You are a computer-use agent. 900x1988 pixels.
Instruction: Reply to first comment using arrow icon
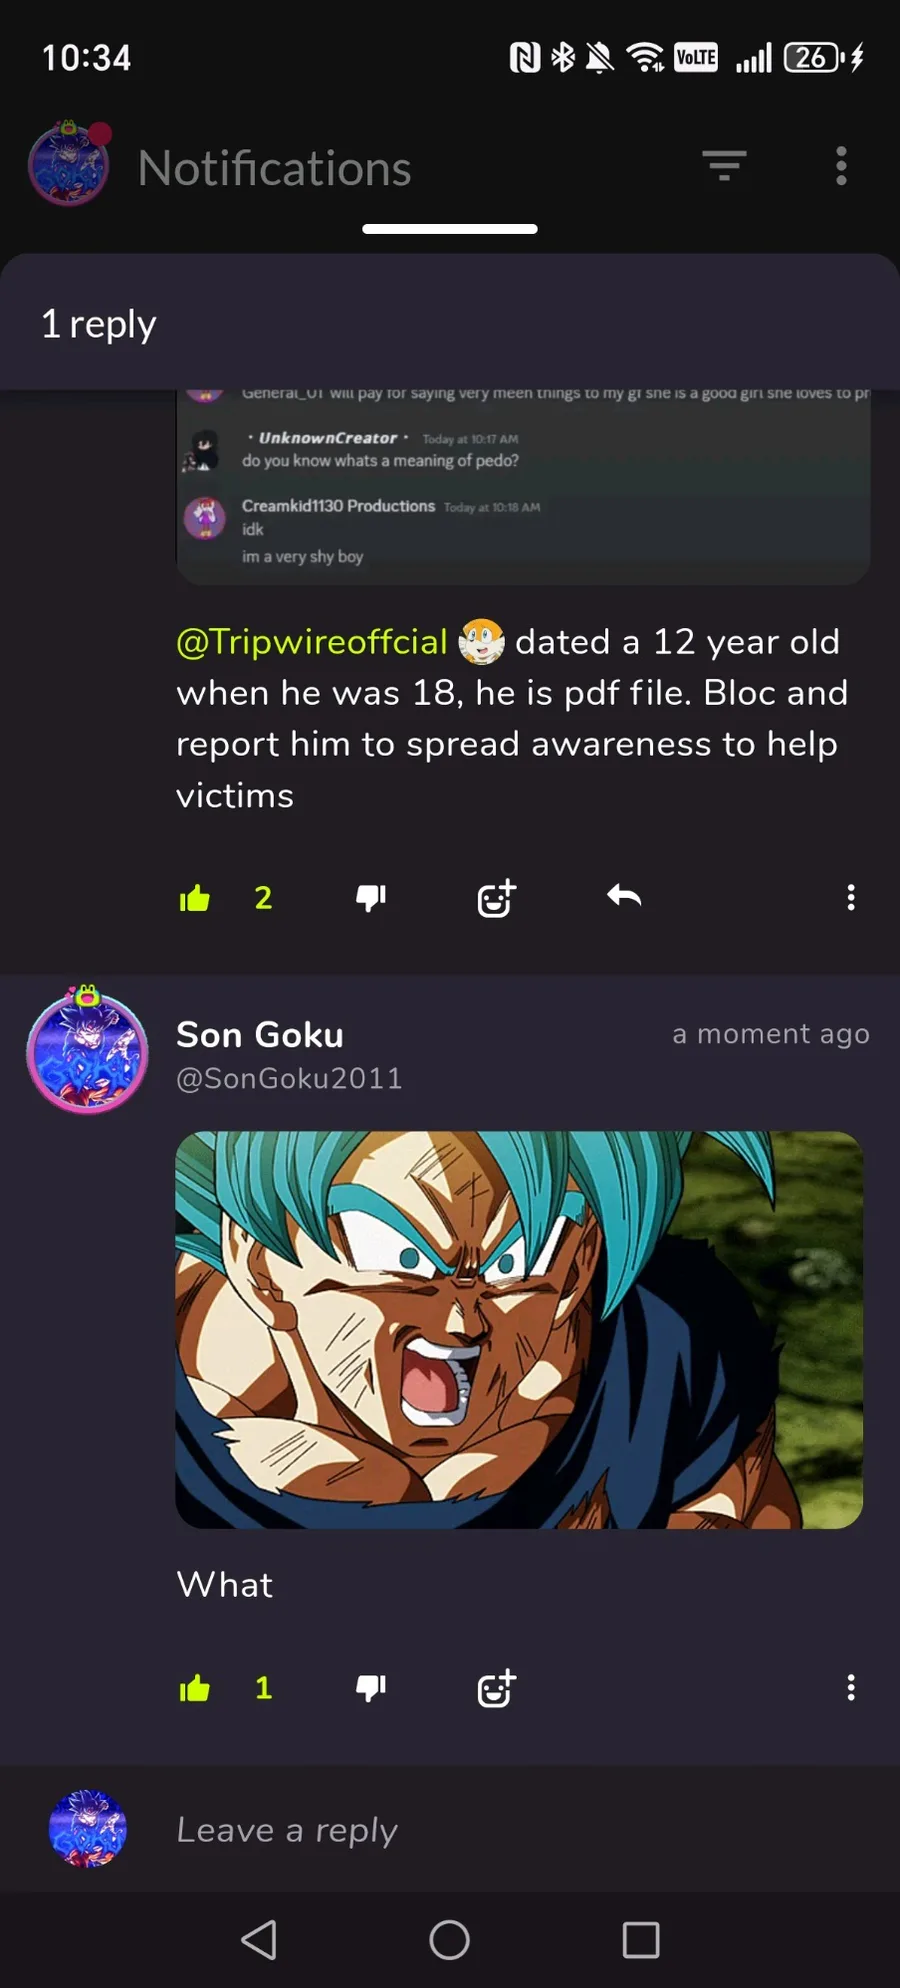click(x=624, y=896)
